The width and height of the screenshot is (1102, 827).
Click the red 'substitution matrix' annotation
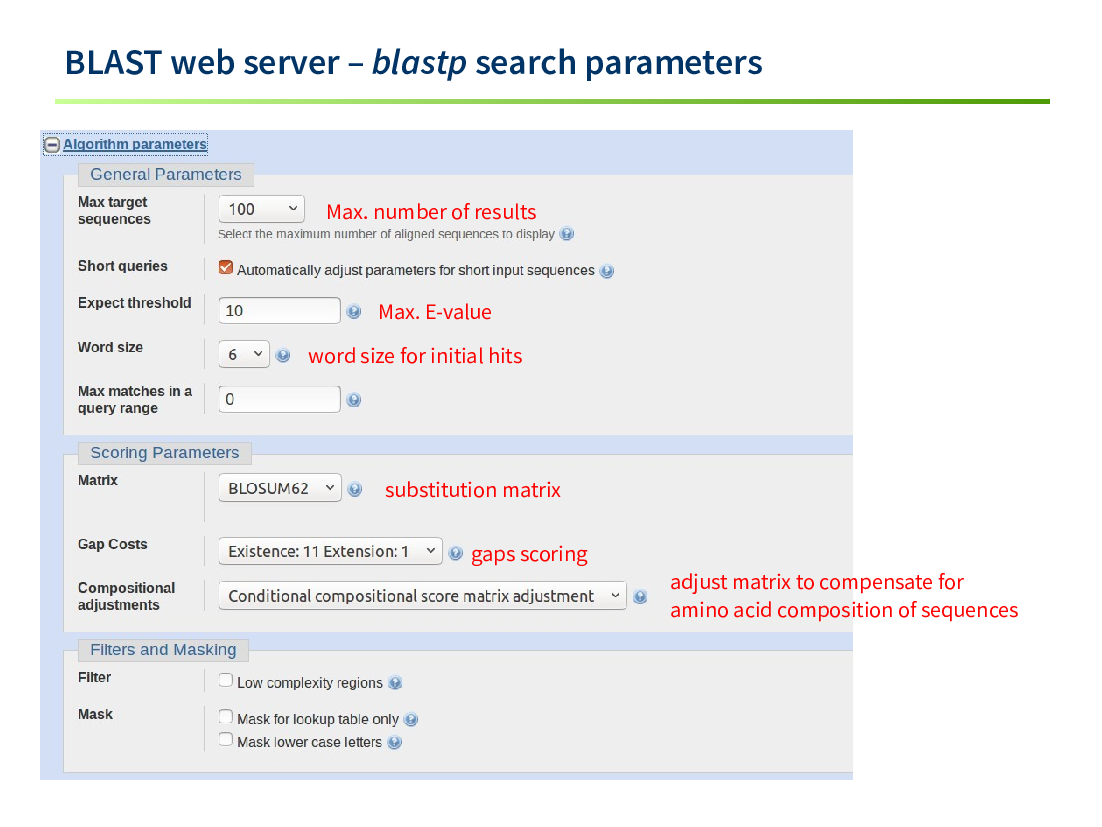[x=472, y=490]
